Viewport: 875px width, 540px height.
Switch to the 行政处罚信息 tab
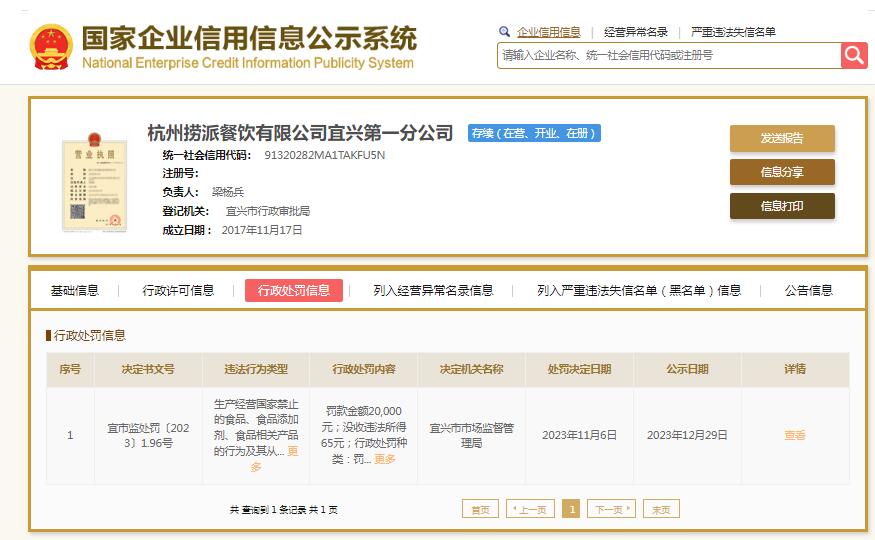click(x=294, y=291)
